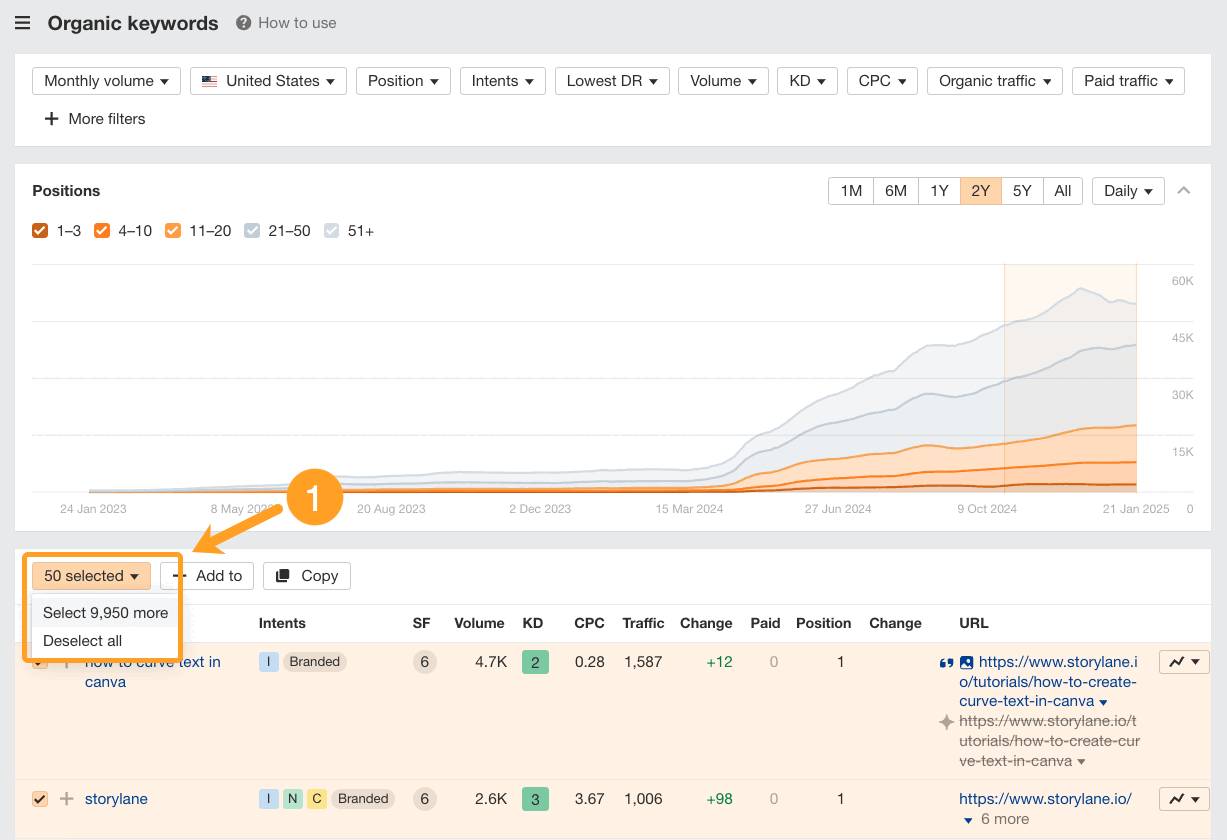1227x840 pixels.
Task: Switch chart range to 1Y
Action: [x=939, y=191]
